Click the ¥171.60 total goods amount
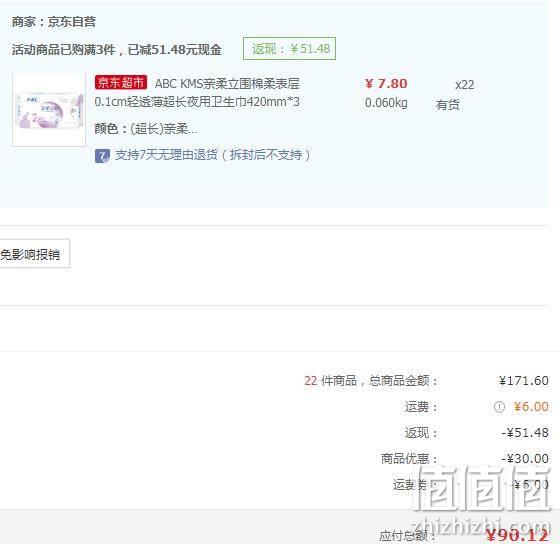Viewport: 560px width, 544px height. (x=524, y=381)
